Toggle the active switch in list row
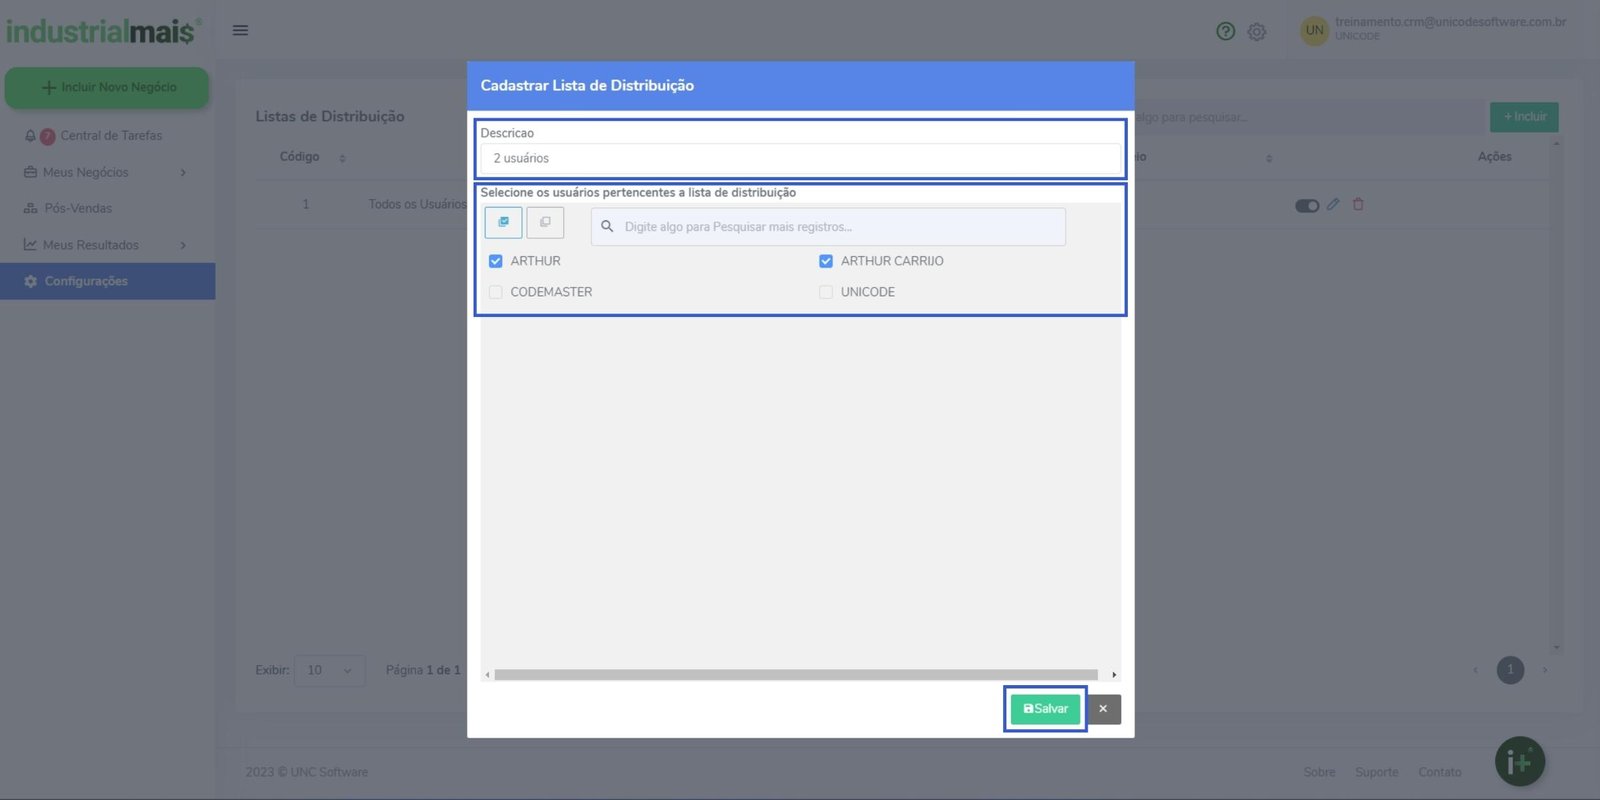 coord(1307,206)
